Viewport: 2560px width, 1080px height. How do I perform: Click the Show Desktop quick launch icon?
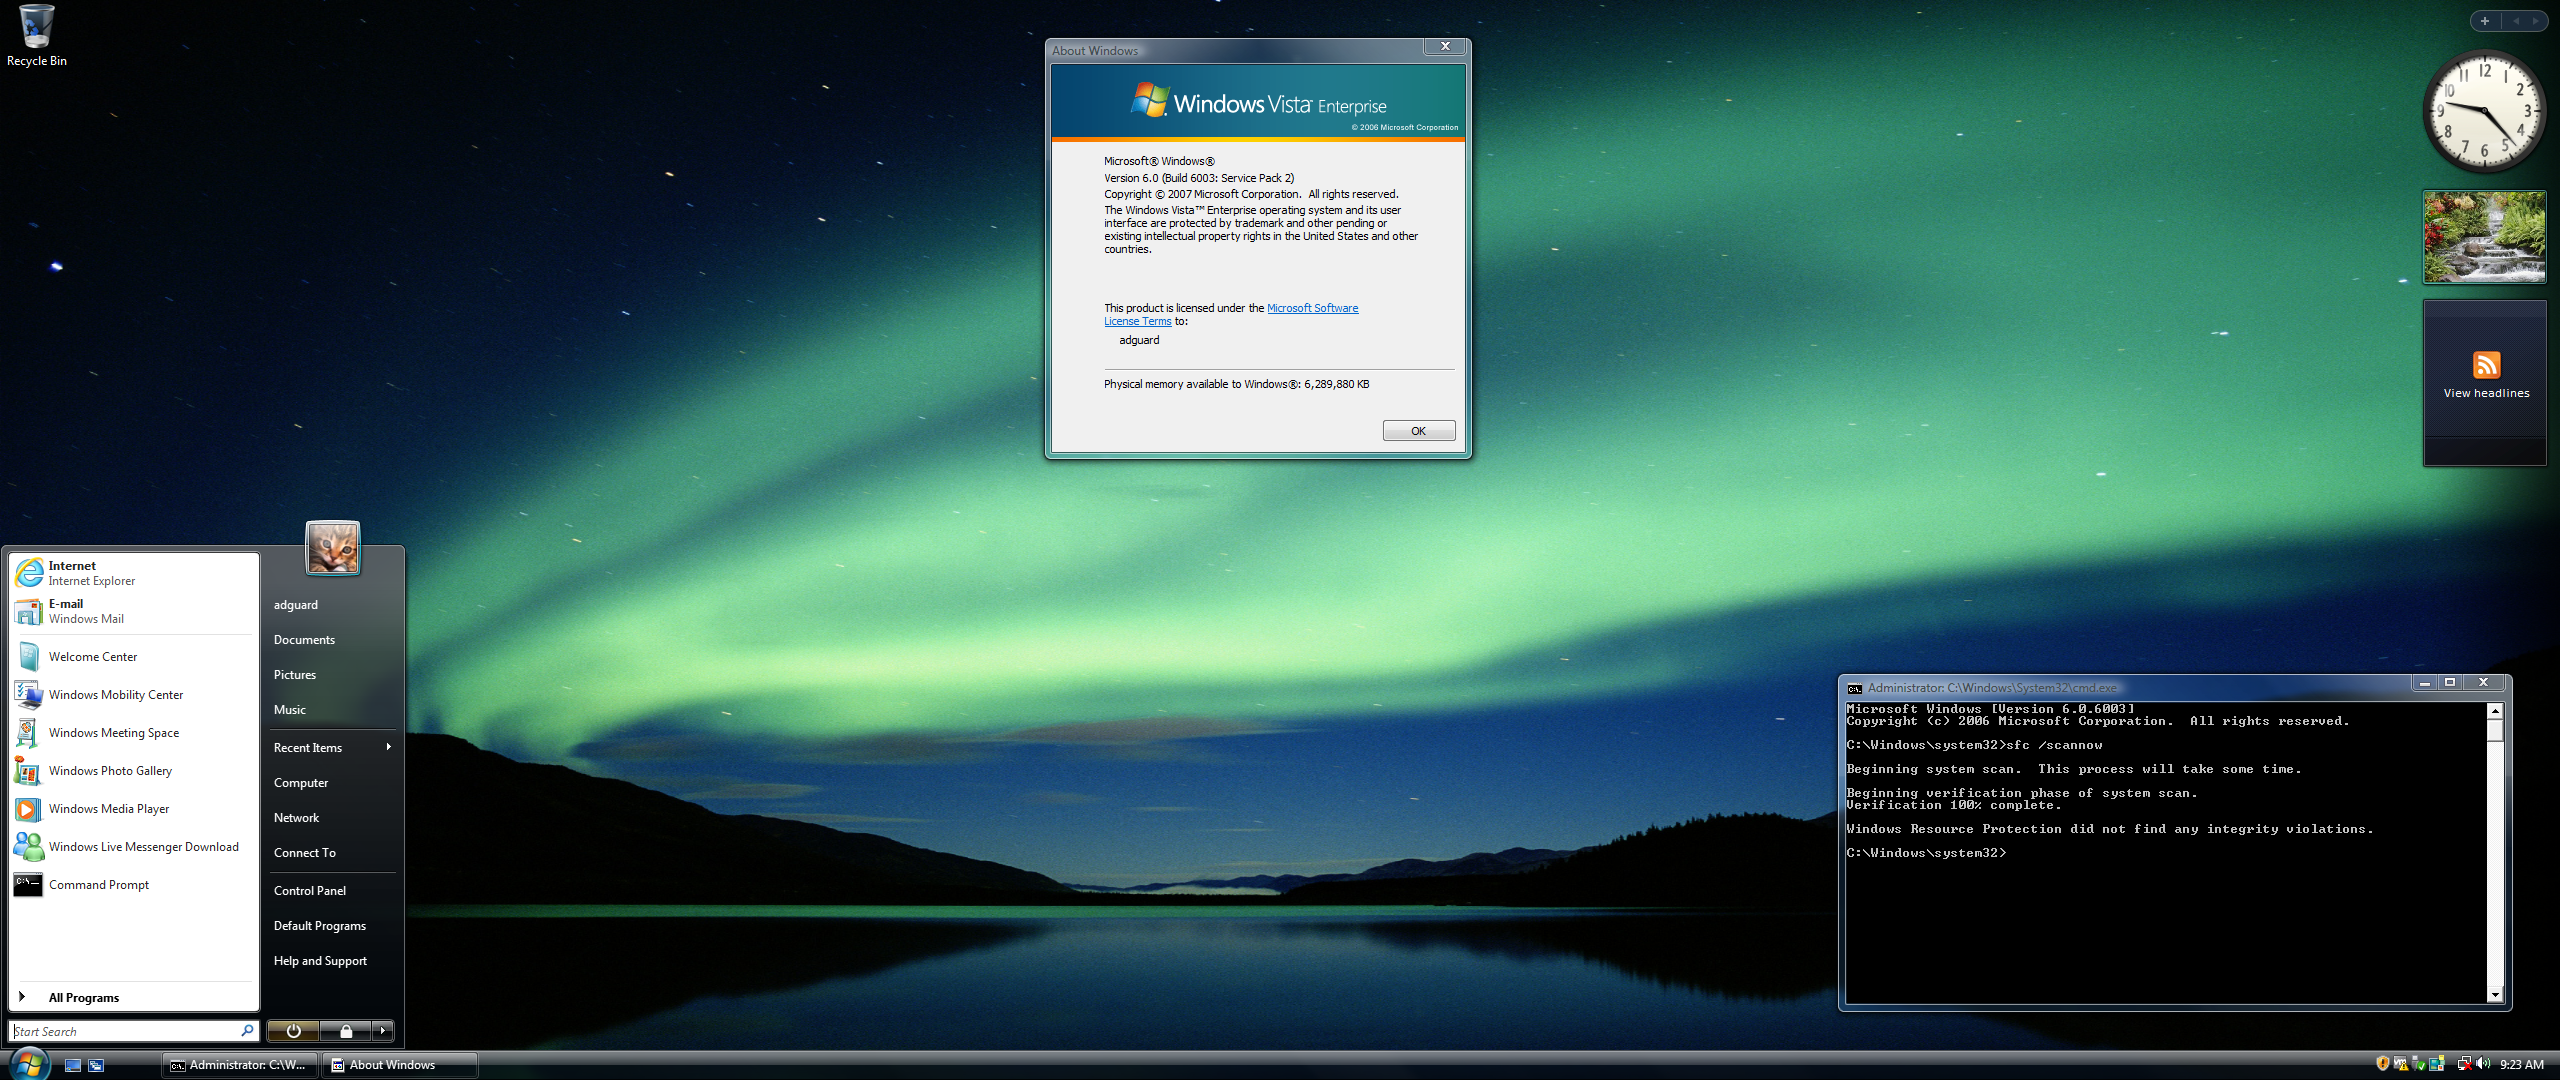(x=73, y=1065)
